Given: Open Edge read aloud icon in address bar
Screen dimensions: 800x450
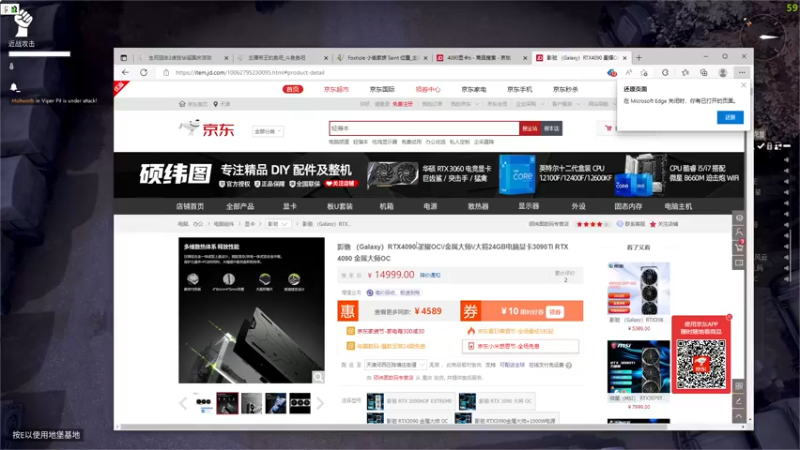Looking at the screenshot, I should (629, 72).
